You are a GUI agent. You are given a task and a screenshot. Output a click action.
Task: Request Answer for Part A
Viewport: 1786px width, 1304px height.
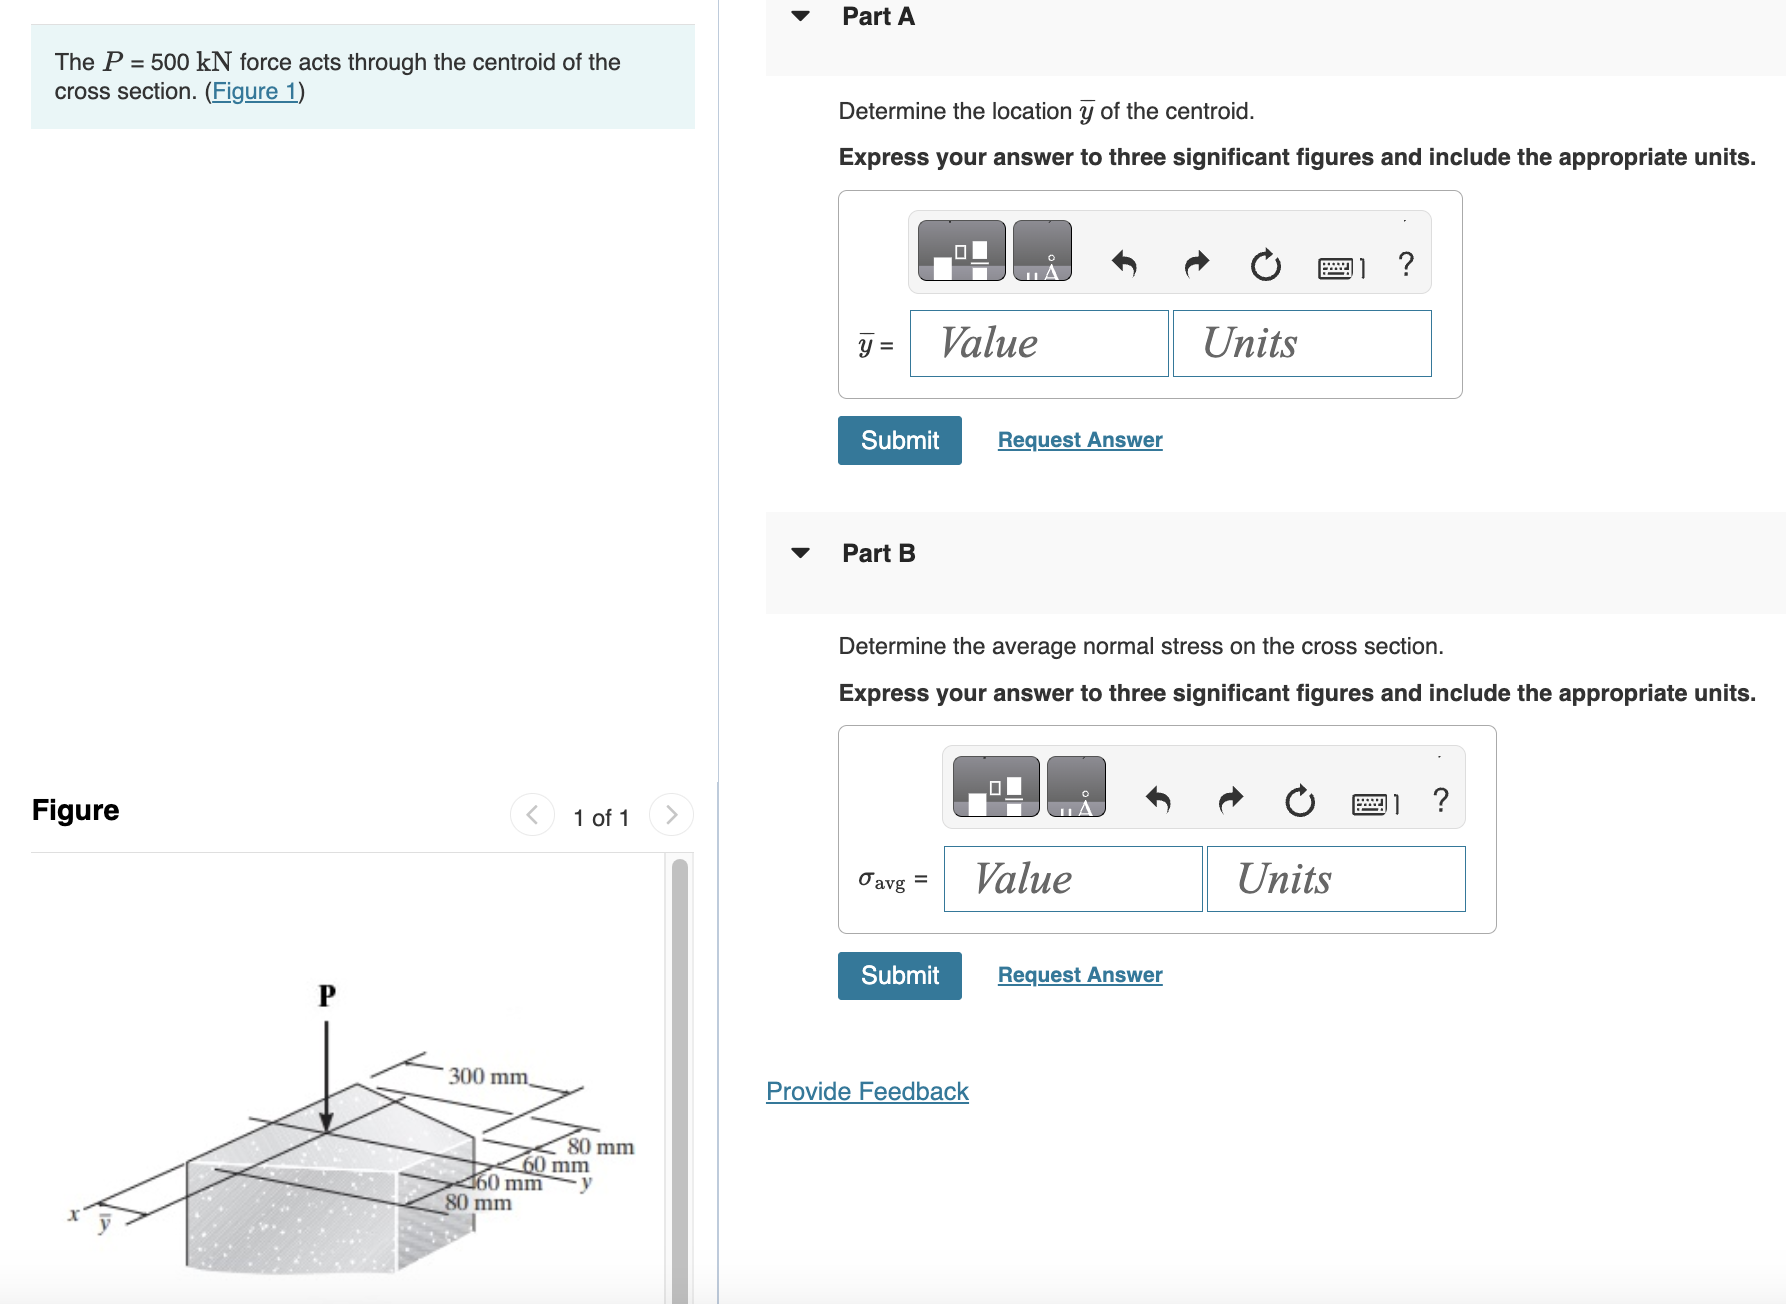click(1079, 440)
